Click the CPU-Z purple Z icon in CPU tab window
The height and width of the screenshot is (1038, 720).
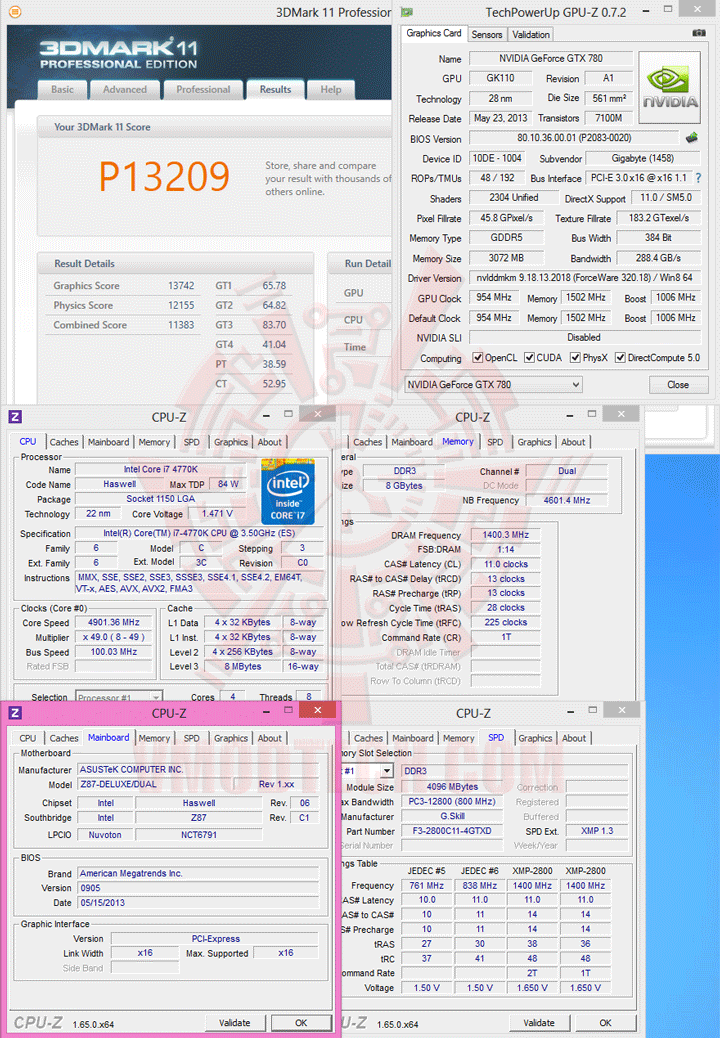[15, 416]
